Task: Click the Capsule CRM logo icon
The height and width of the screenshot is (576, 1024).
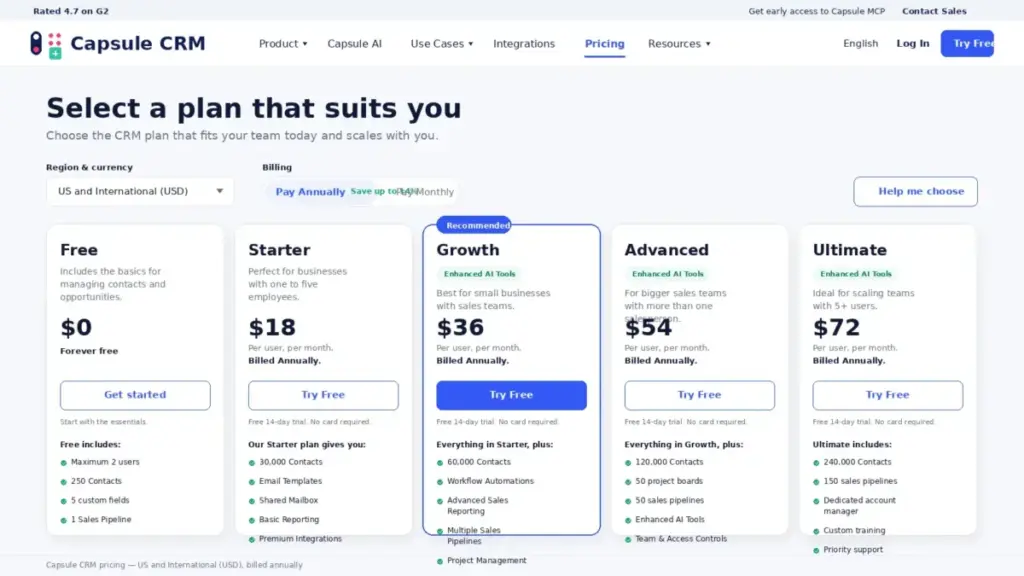Action: pyautogui.click(x=46, y=44)
